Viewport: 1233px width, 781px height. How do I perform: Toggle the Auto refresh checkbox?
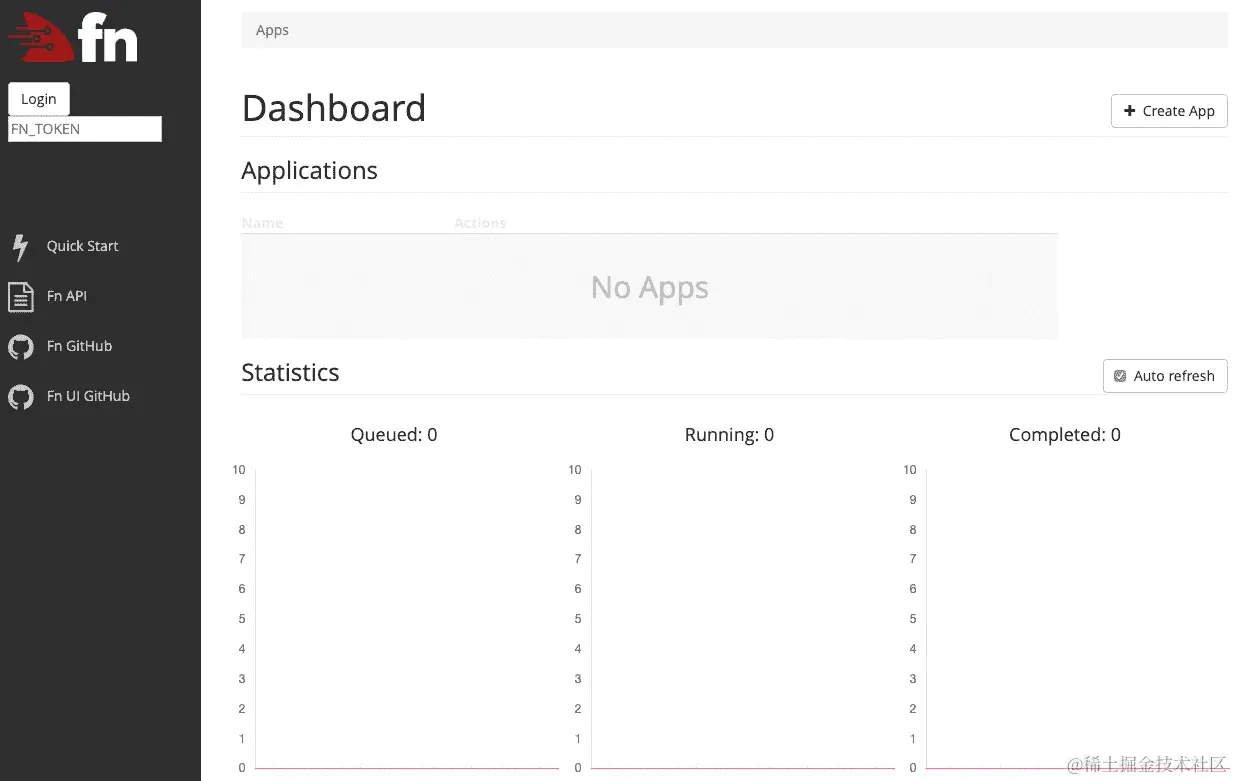tap(1120, 376)
